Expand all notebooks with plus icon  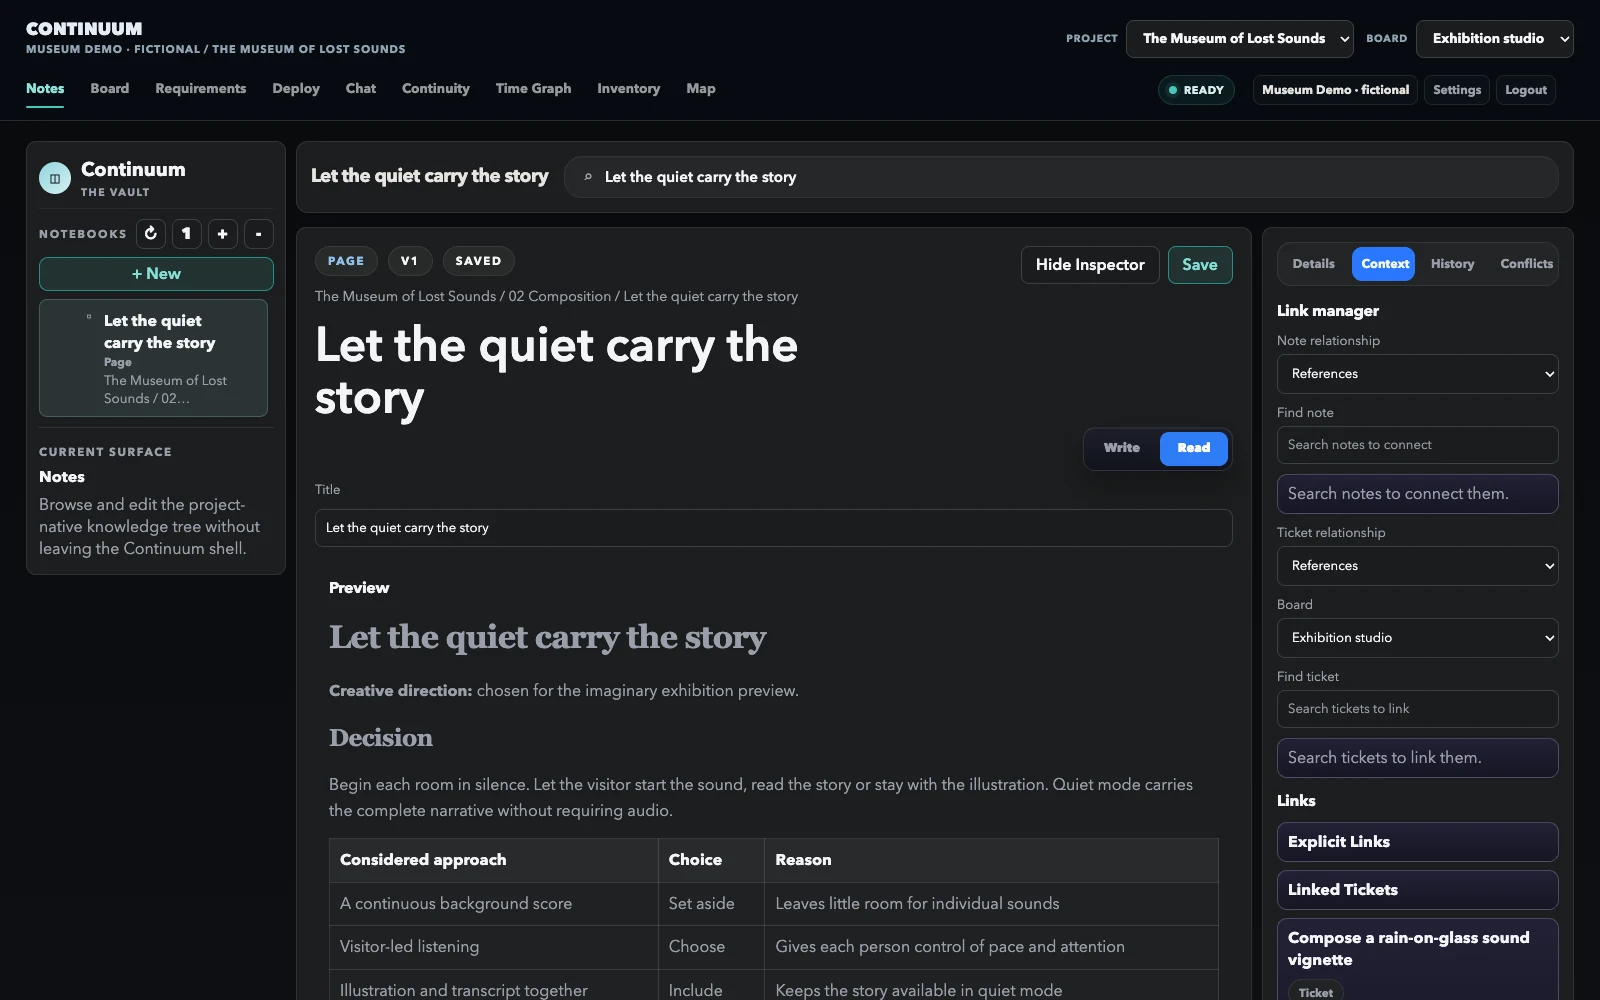click(x=222, y=233)
